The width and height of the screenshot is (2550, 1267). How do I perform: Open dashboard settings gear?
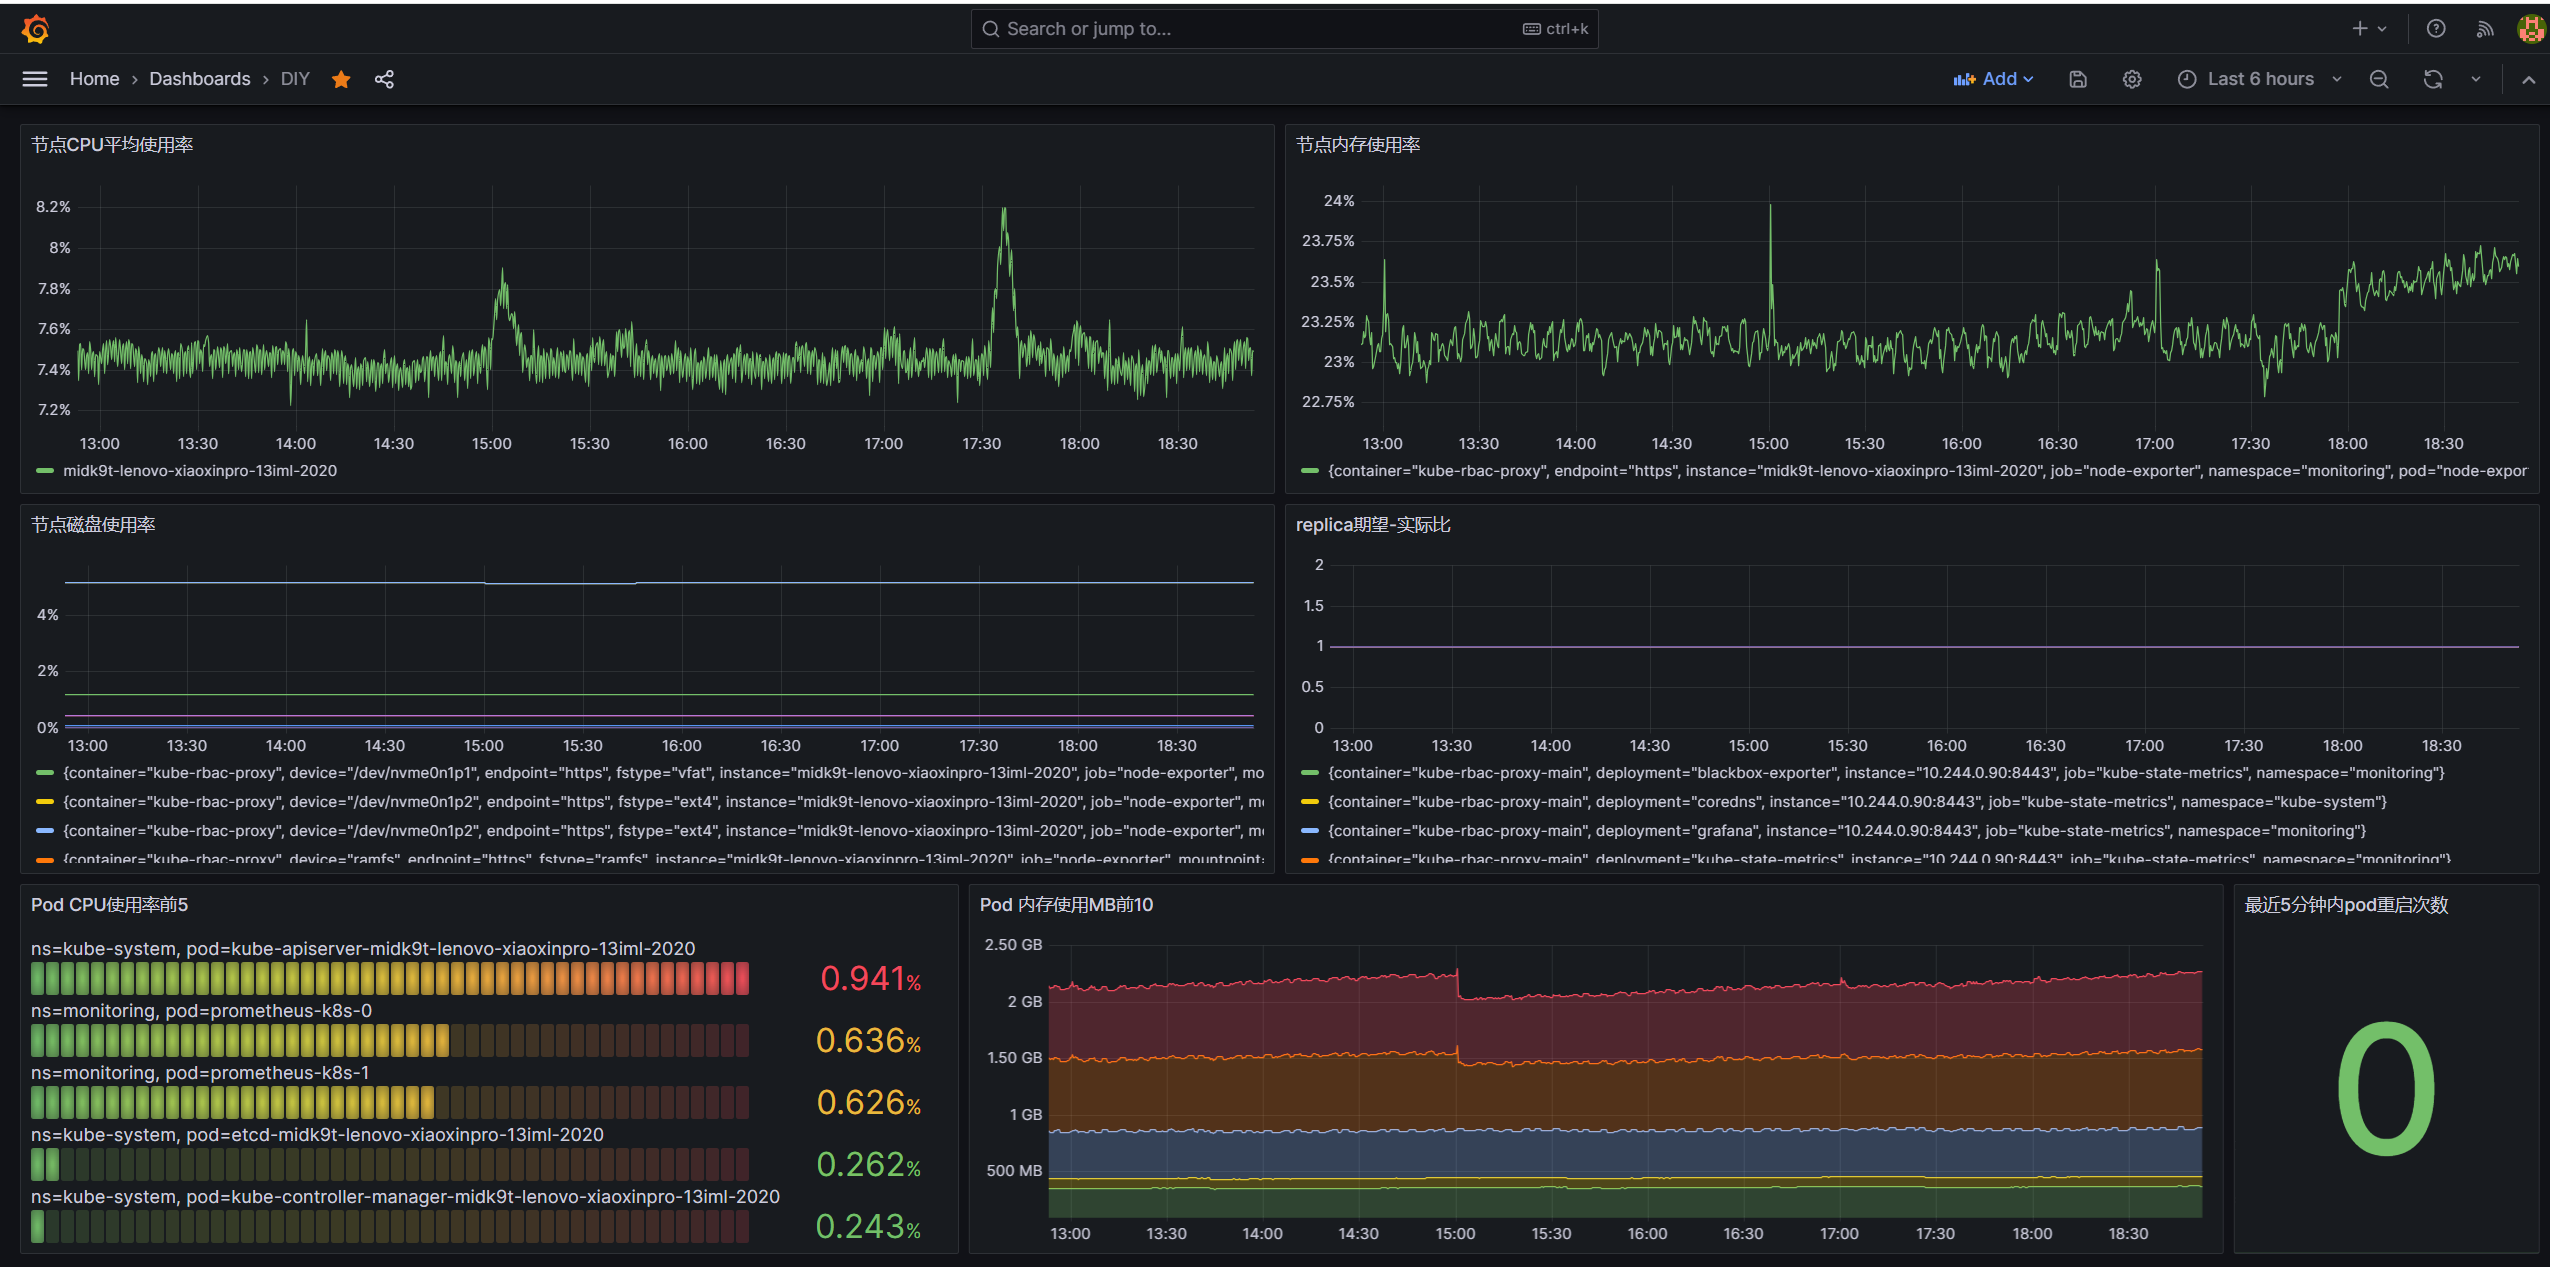click(2131, 79)
